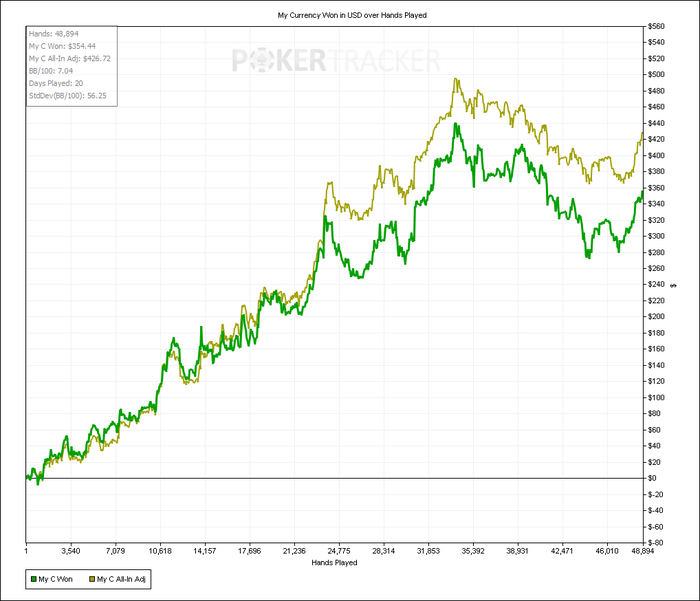
Task: Click the $100 y-axis label
Action: [656, 397]
